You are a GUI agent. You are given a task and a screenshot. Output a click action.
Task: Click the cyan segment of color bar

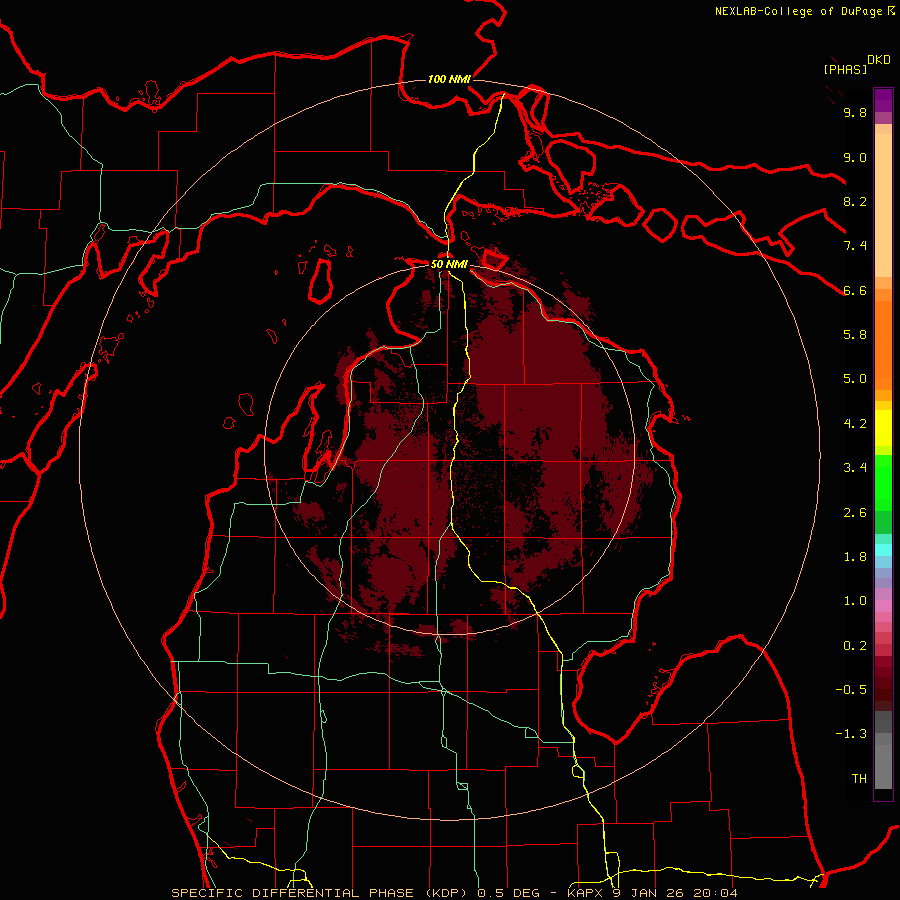883,550
